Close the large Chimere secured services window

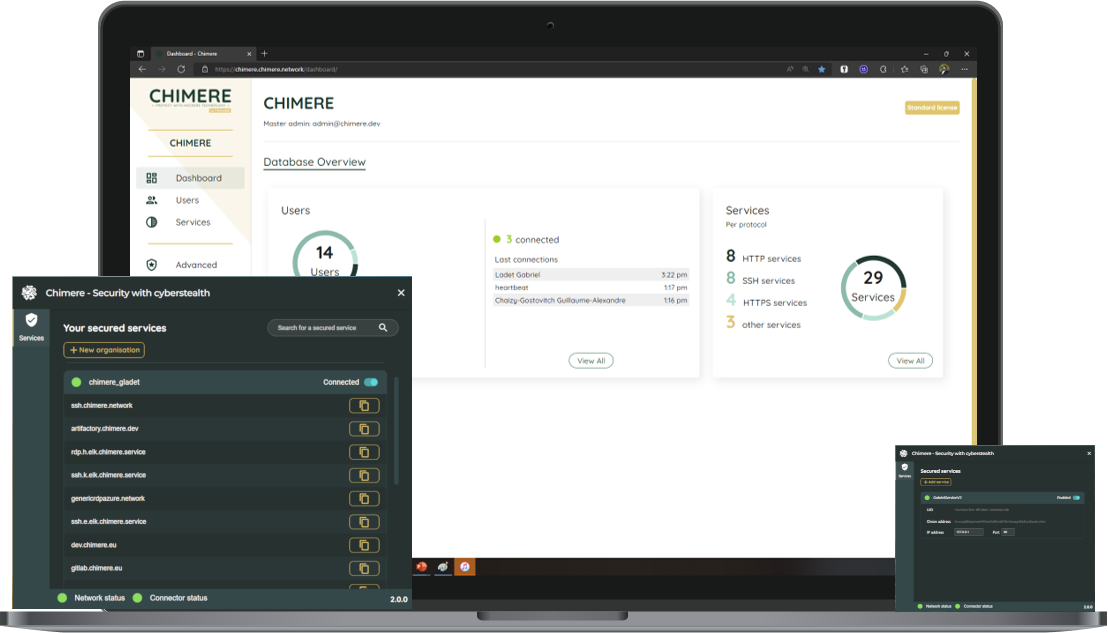click(401, 292)
